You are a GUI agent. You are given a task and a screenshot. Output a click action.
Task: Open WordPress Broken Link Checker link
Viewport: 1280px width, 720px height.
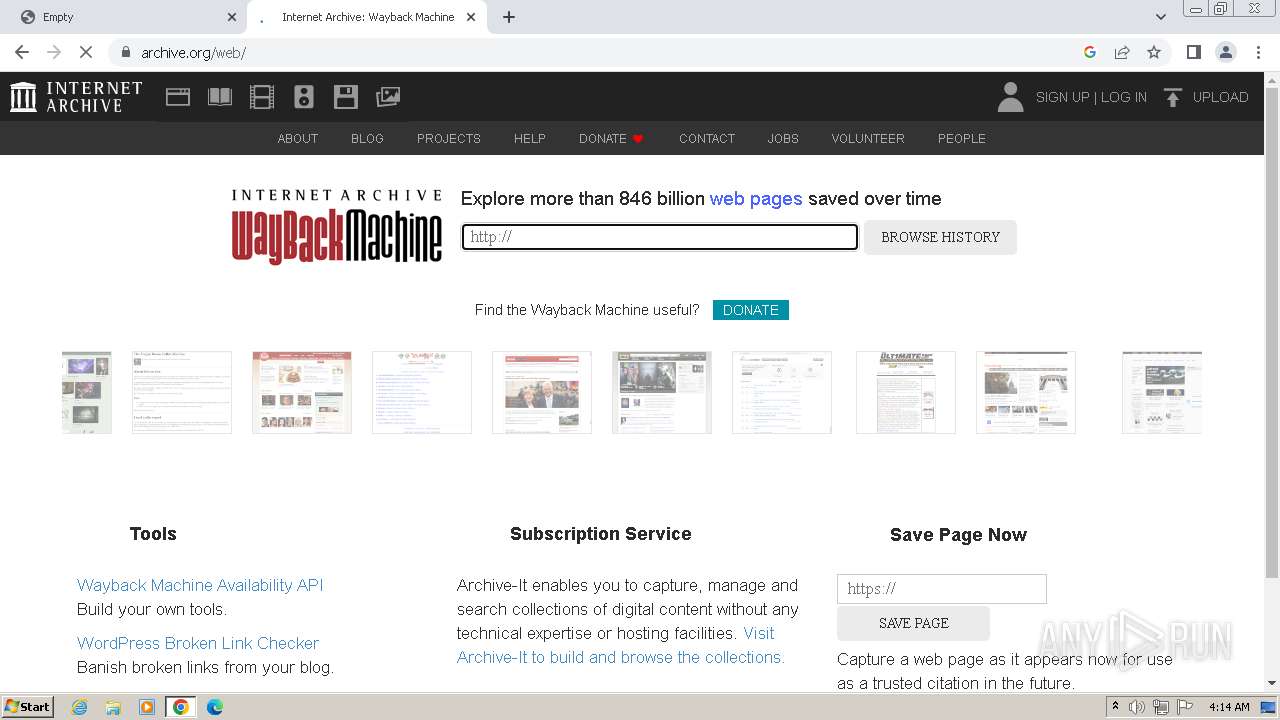click(198, 643)
